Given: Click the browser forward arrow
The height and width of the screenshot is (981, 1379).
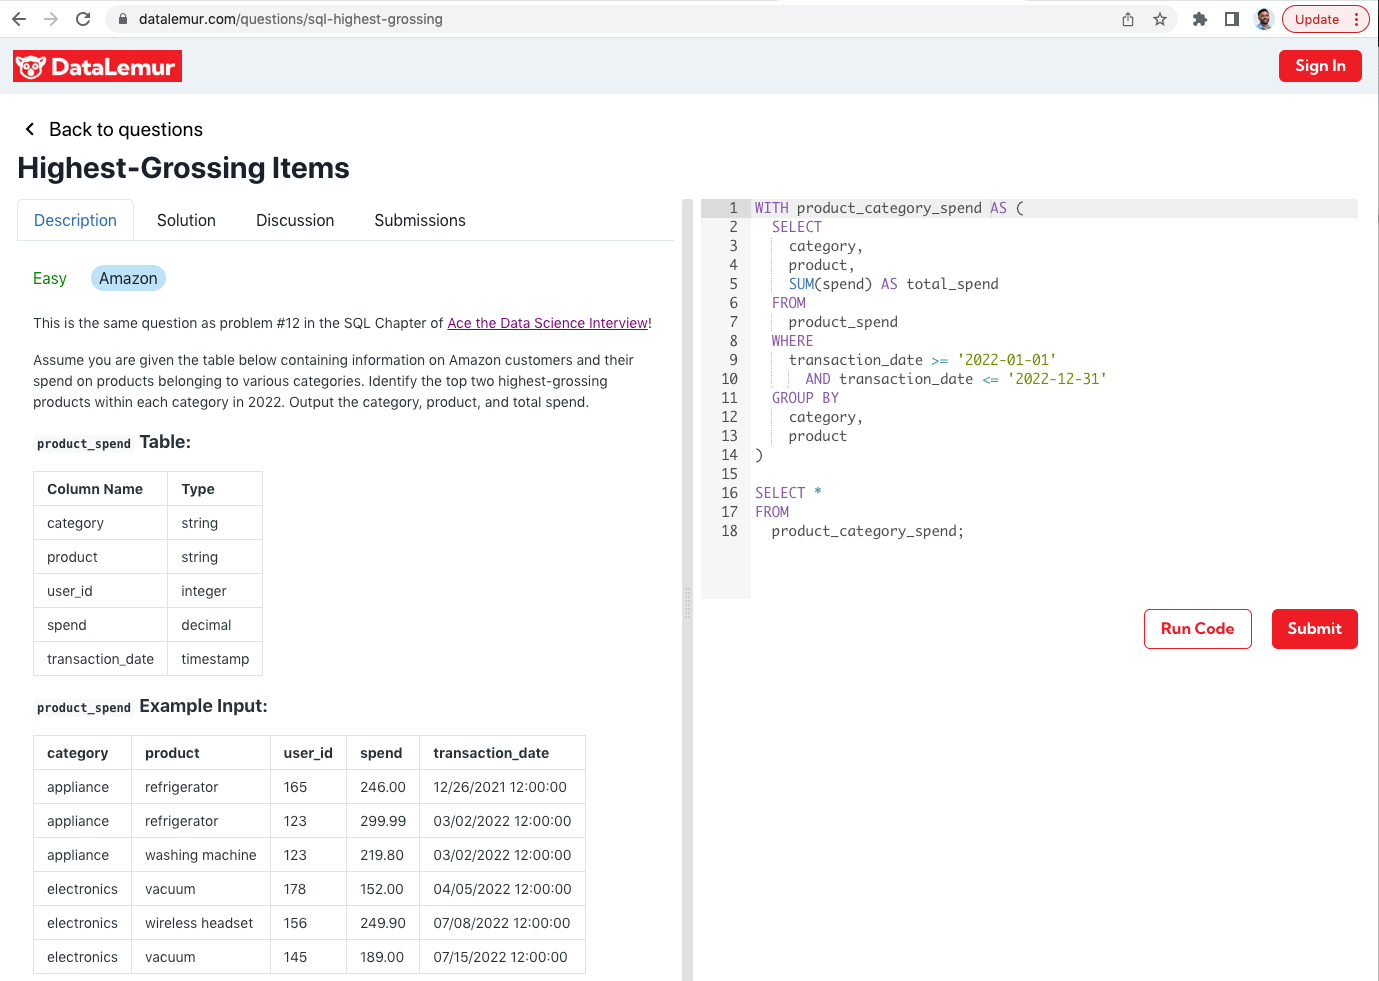Looking at the screenshot, I should 51,19.
